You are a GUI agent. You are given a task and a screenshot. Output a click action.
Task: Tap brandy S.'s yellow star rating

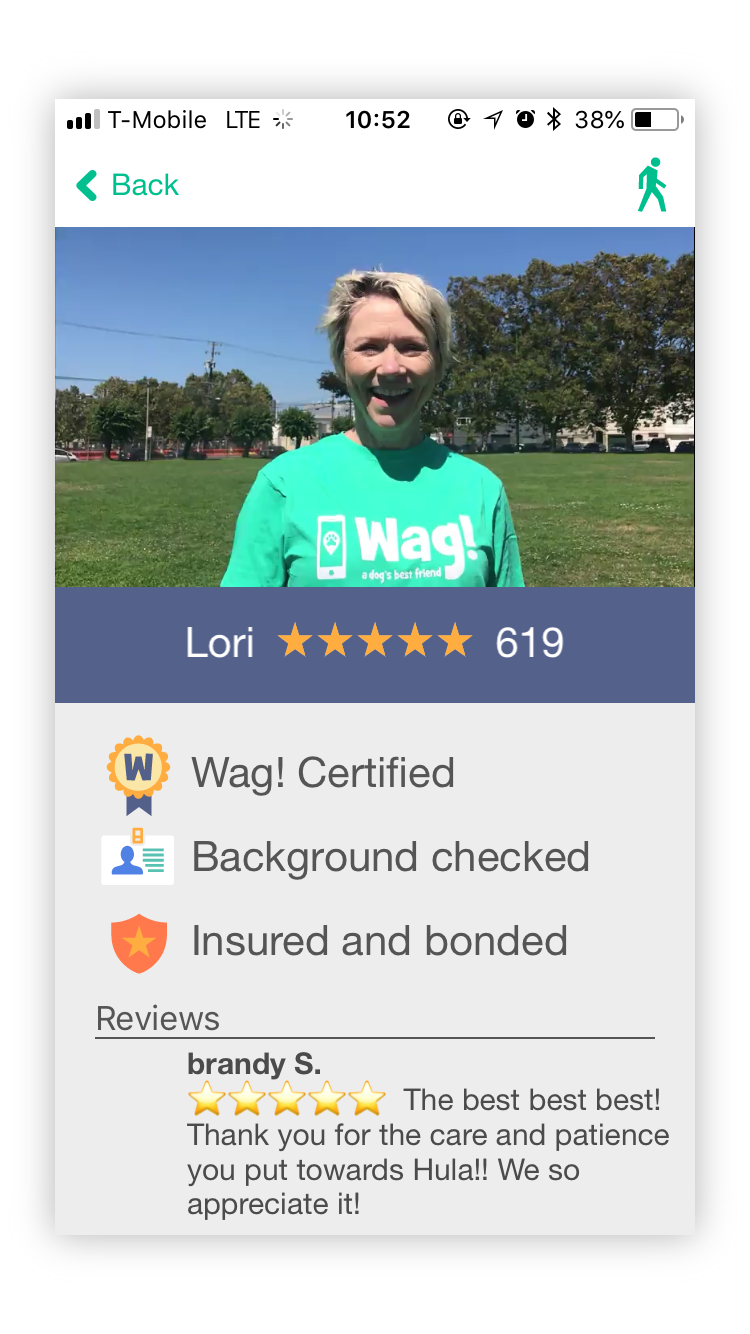[287, 1099]
